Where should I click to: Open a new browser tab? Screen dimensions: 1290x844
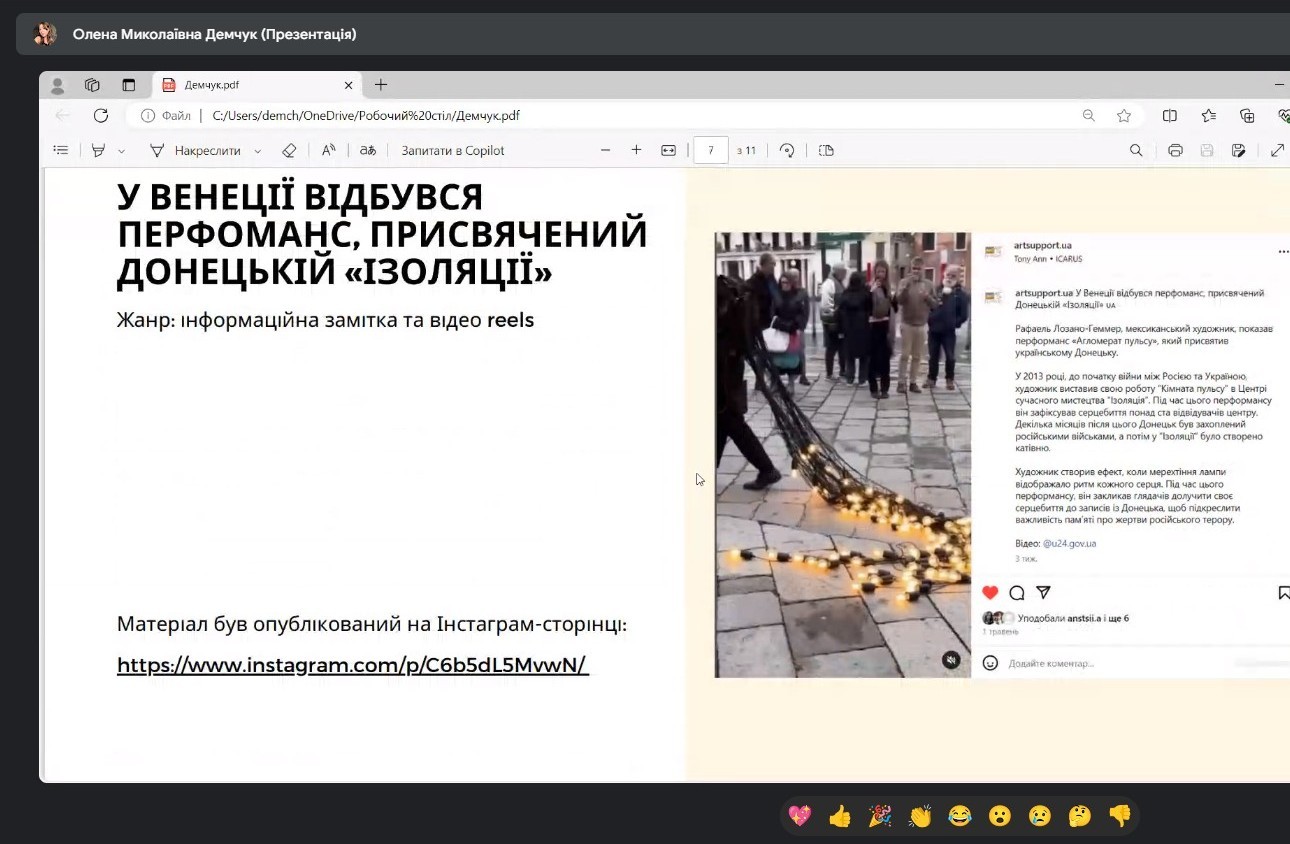[381, 85]
